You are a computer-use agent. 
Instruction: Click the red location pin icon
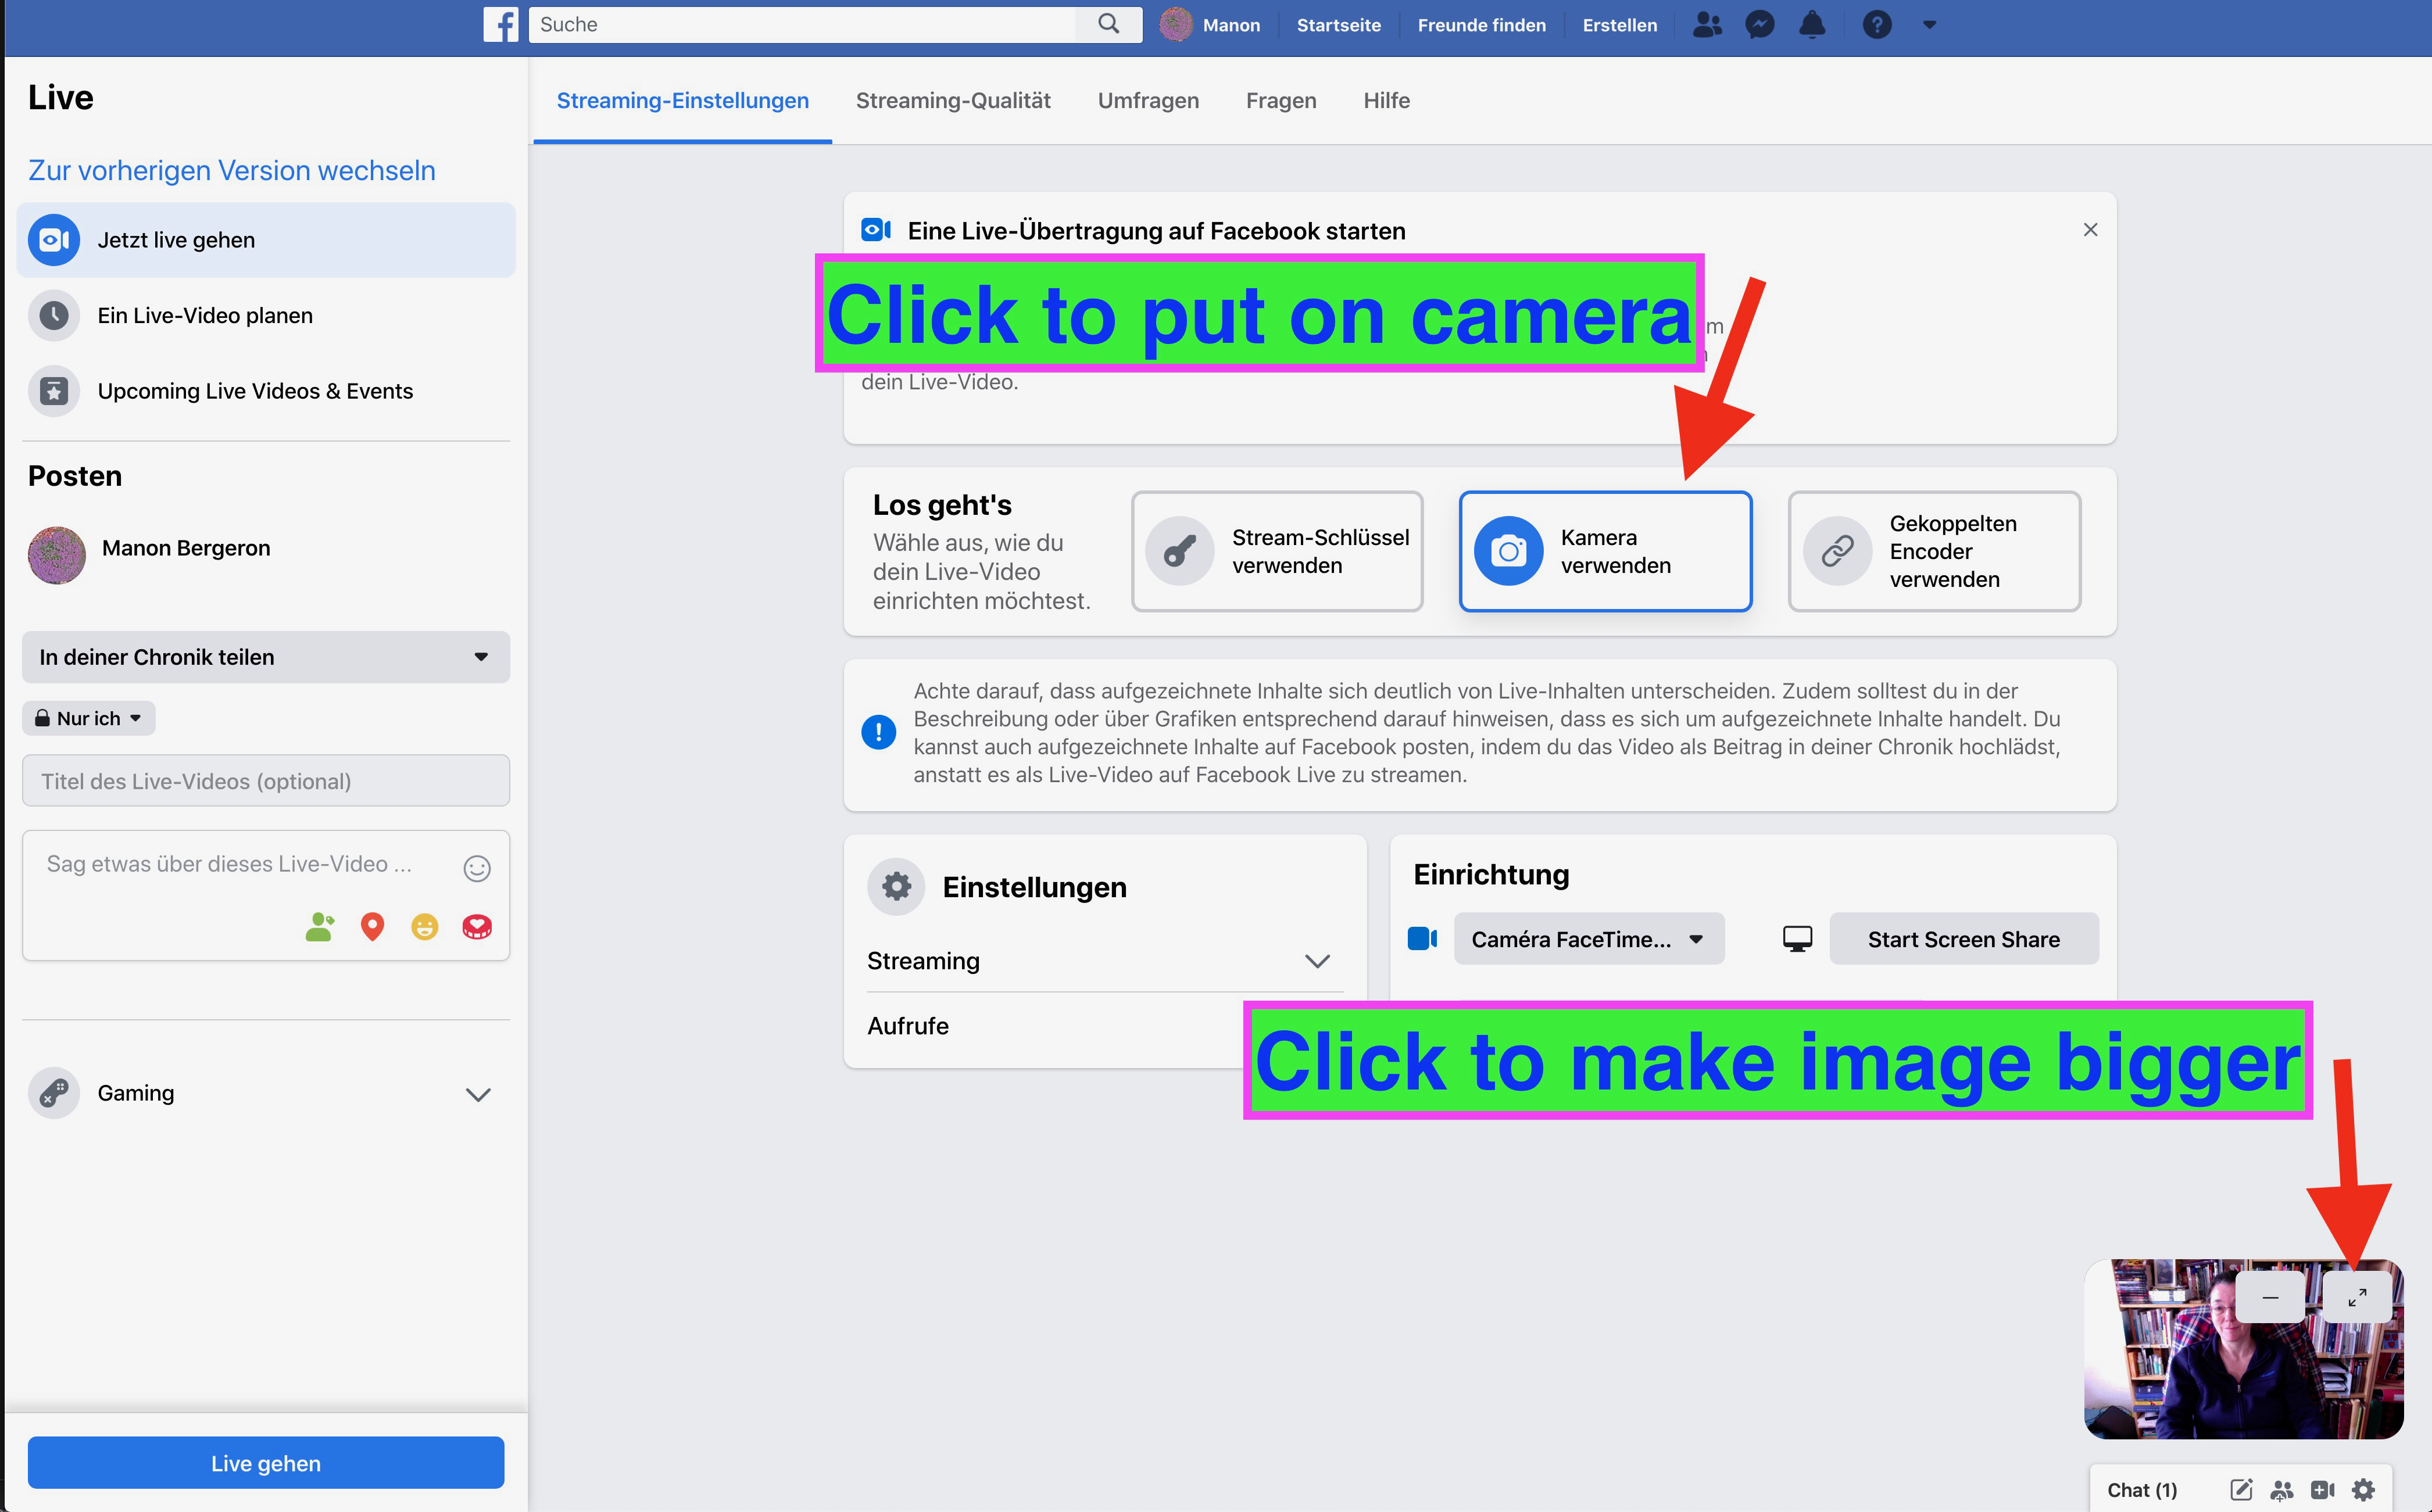coord(372,927)
